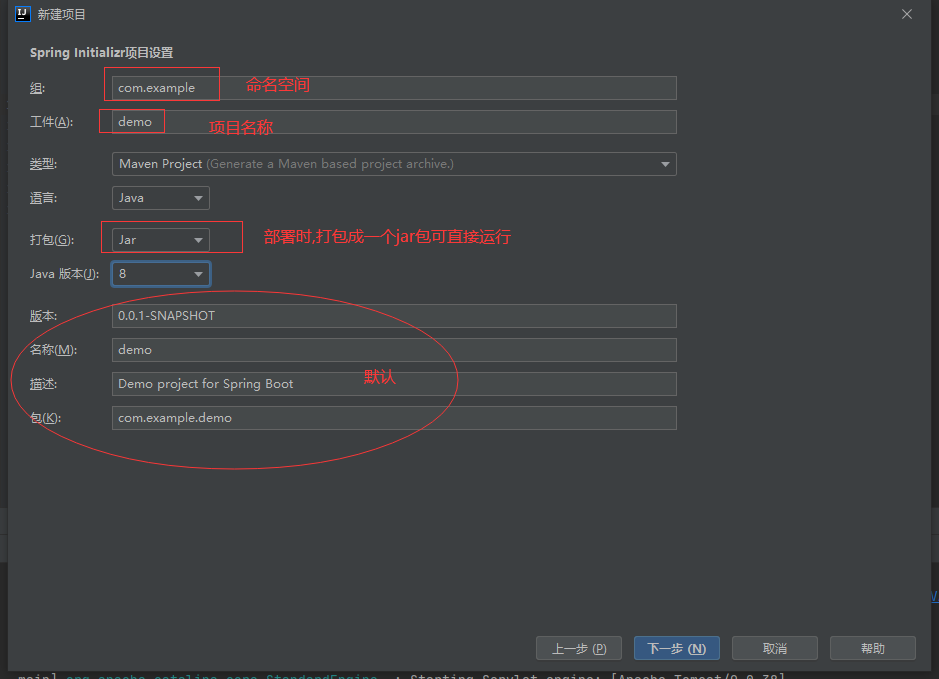Viewport: 939px width, 679px height.
Task: Edit the 组 field containing com.example
Action: (394, 88)
